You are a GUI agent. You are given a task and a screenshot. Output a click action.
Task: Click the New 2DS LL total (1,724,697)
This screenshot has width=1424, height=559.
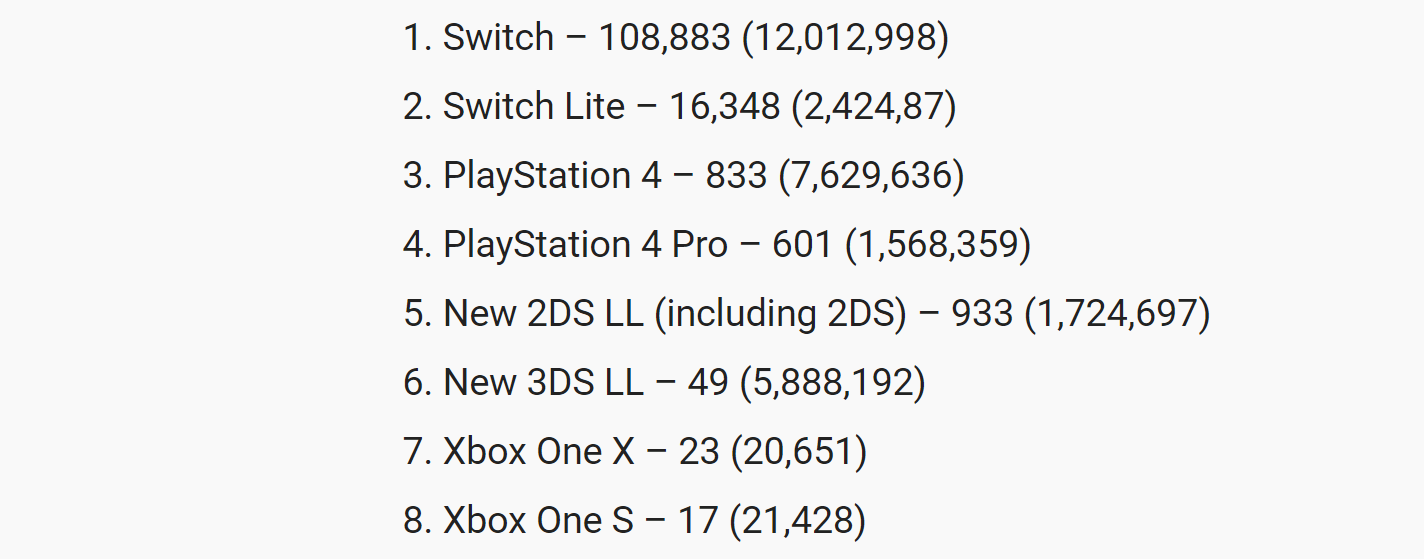coord(1116,313)
